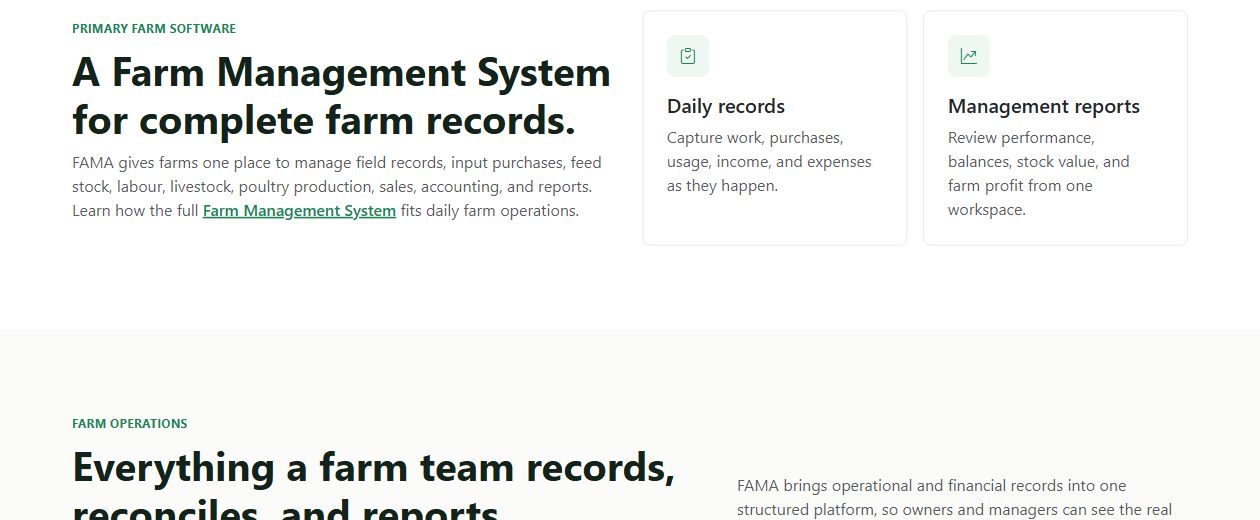Select the Daily records card heading

[x=726, y=106]
